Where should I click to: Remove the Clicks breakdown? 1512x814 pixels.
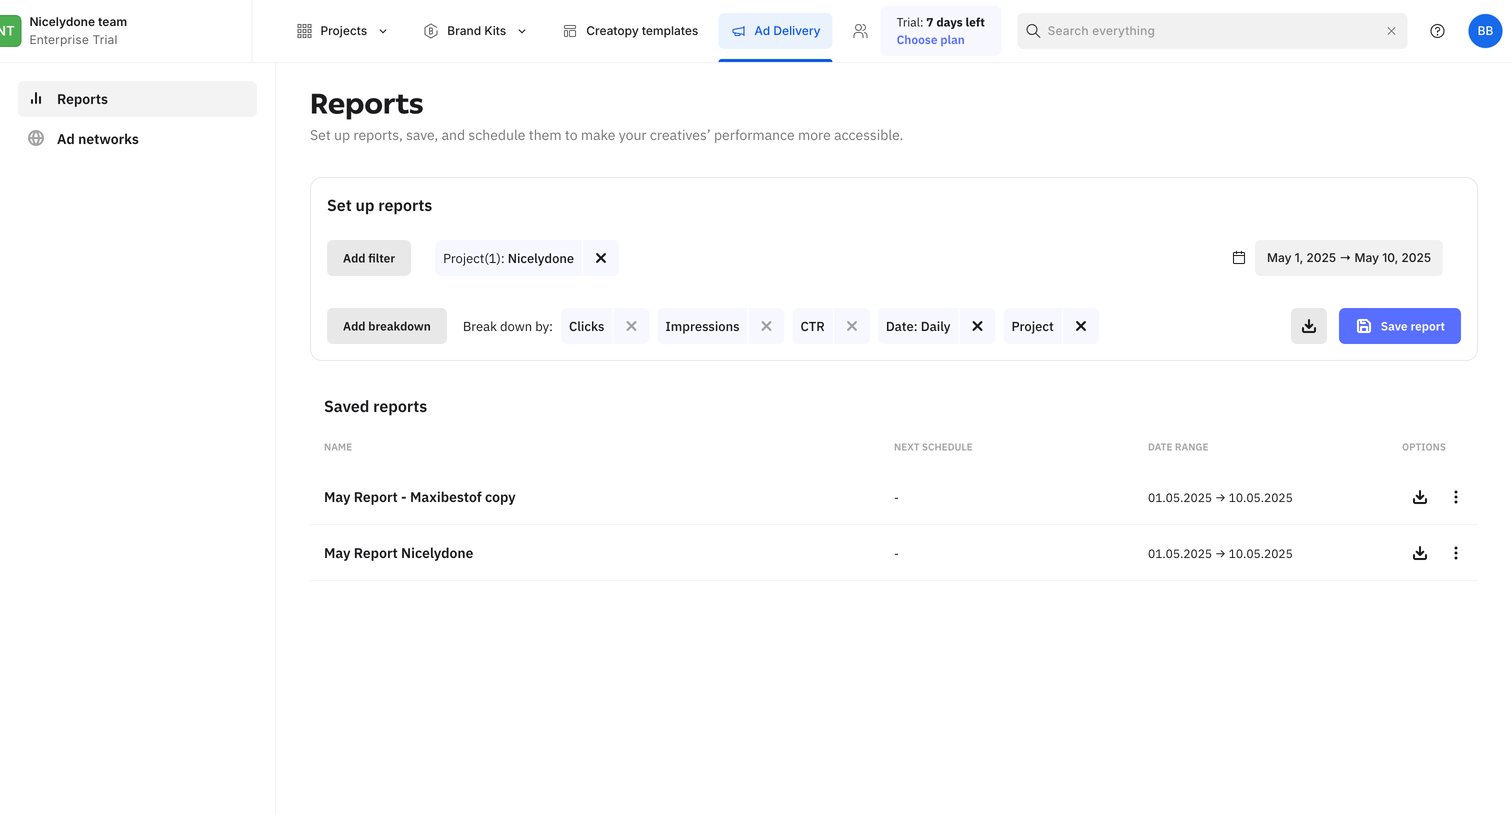coord(631,326)
